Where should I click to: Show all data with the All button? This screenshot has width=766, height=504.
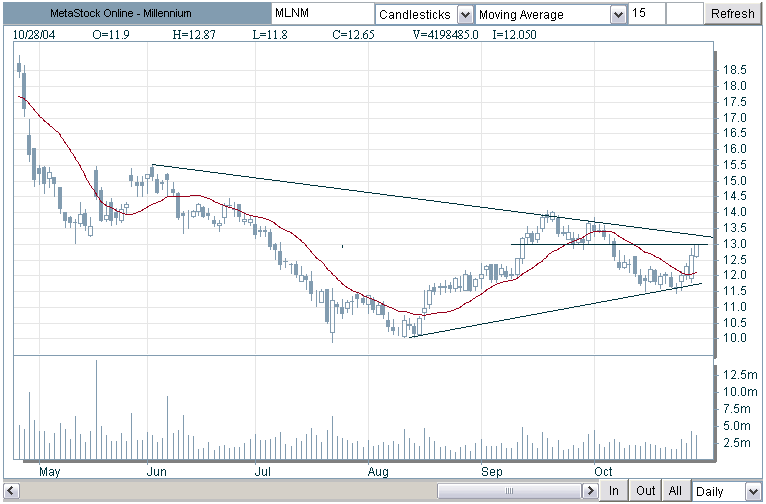[x=675, y=490]
